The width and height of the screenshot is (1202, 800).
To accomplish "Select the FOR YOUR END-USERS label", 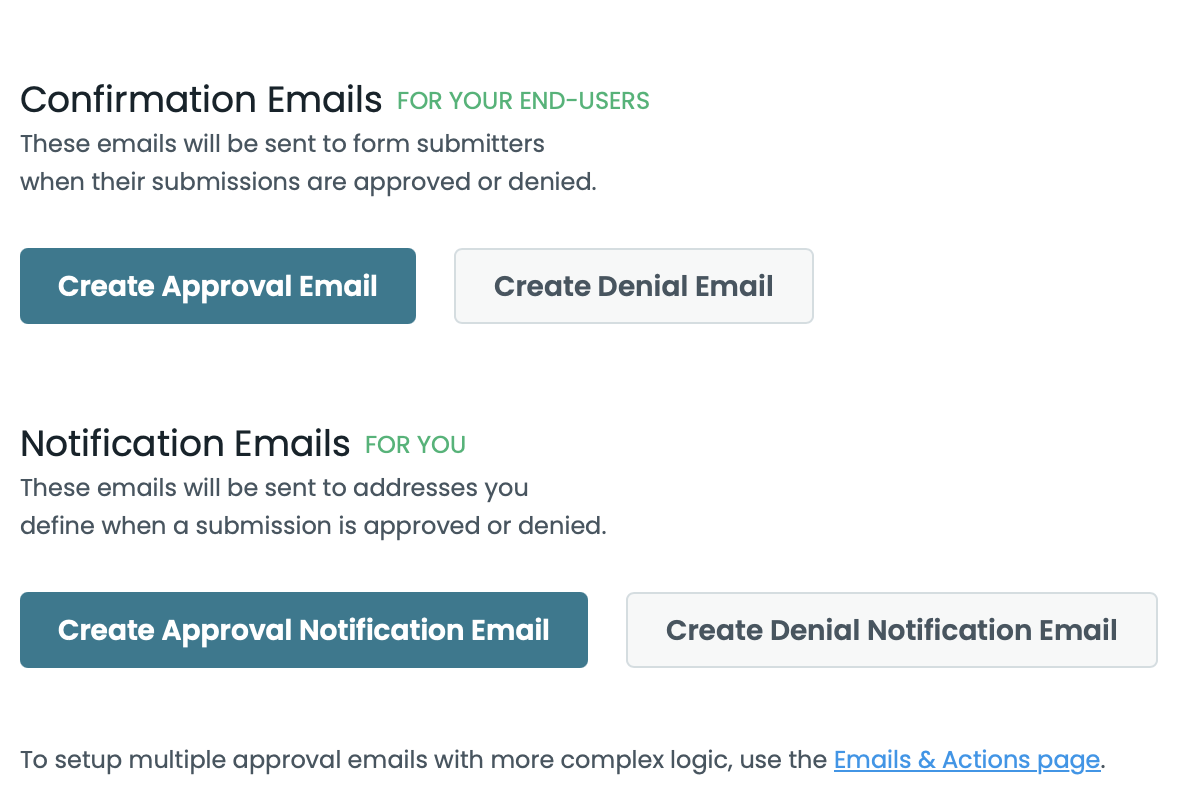I will pyautogui.click(x=523, y=101).
